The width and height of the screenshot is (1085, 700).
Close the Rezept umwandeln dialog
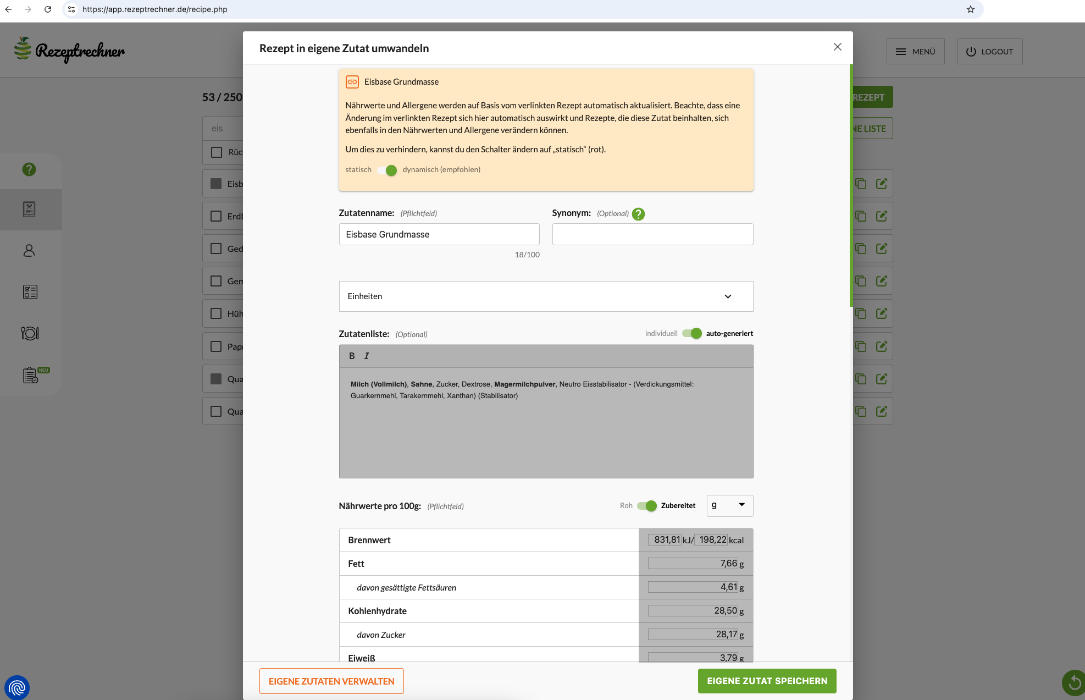[x=837, y=47]
